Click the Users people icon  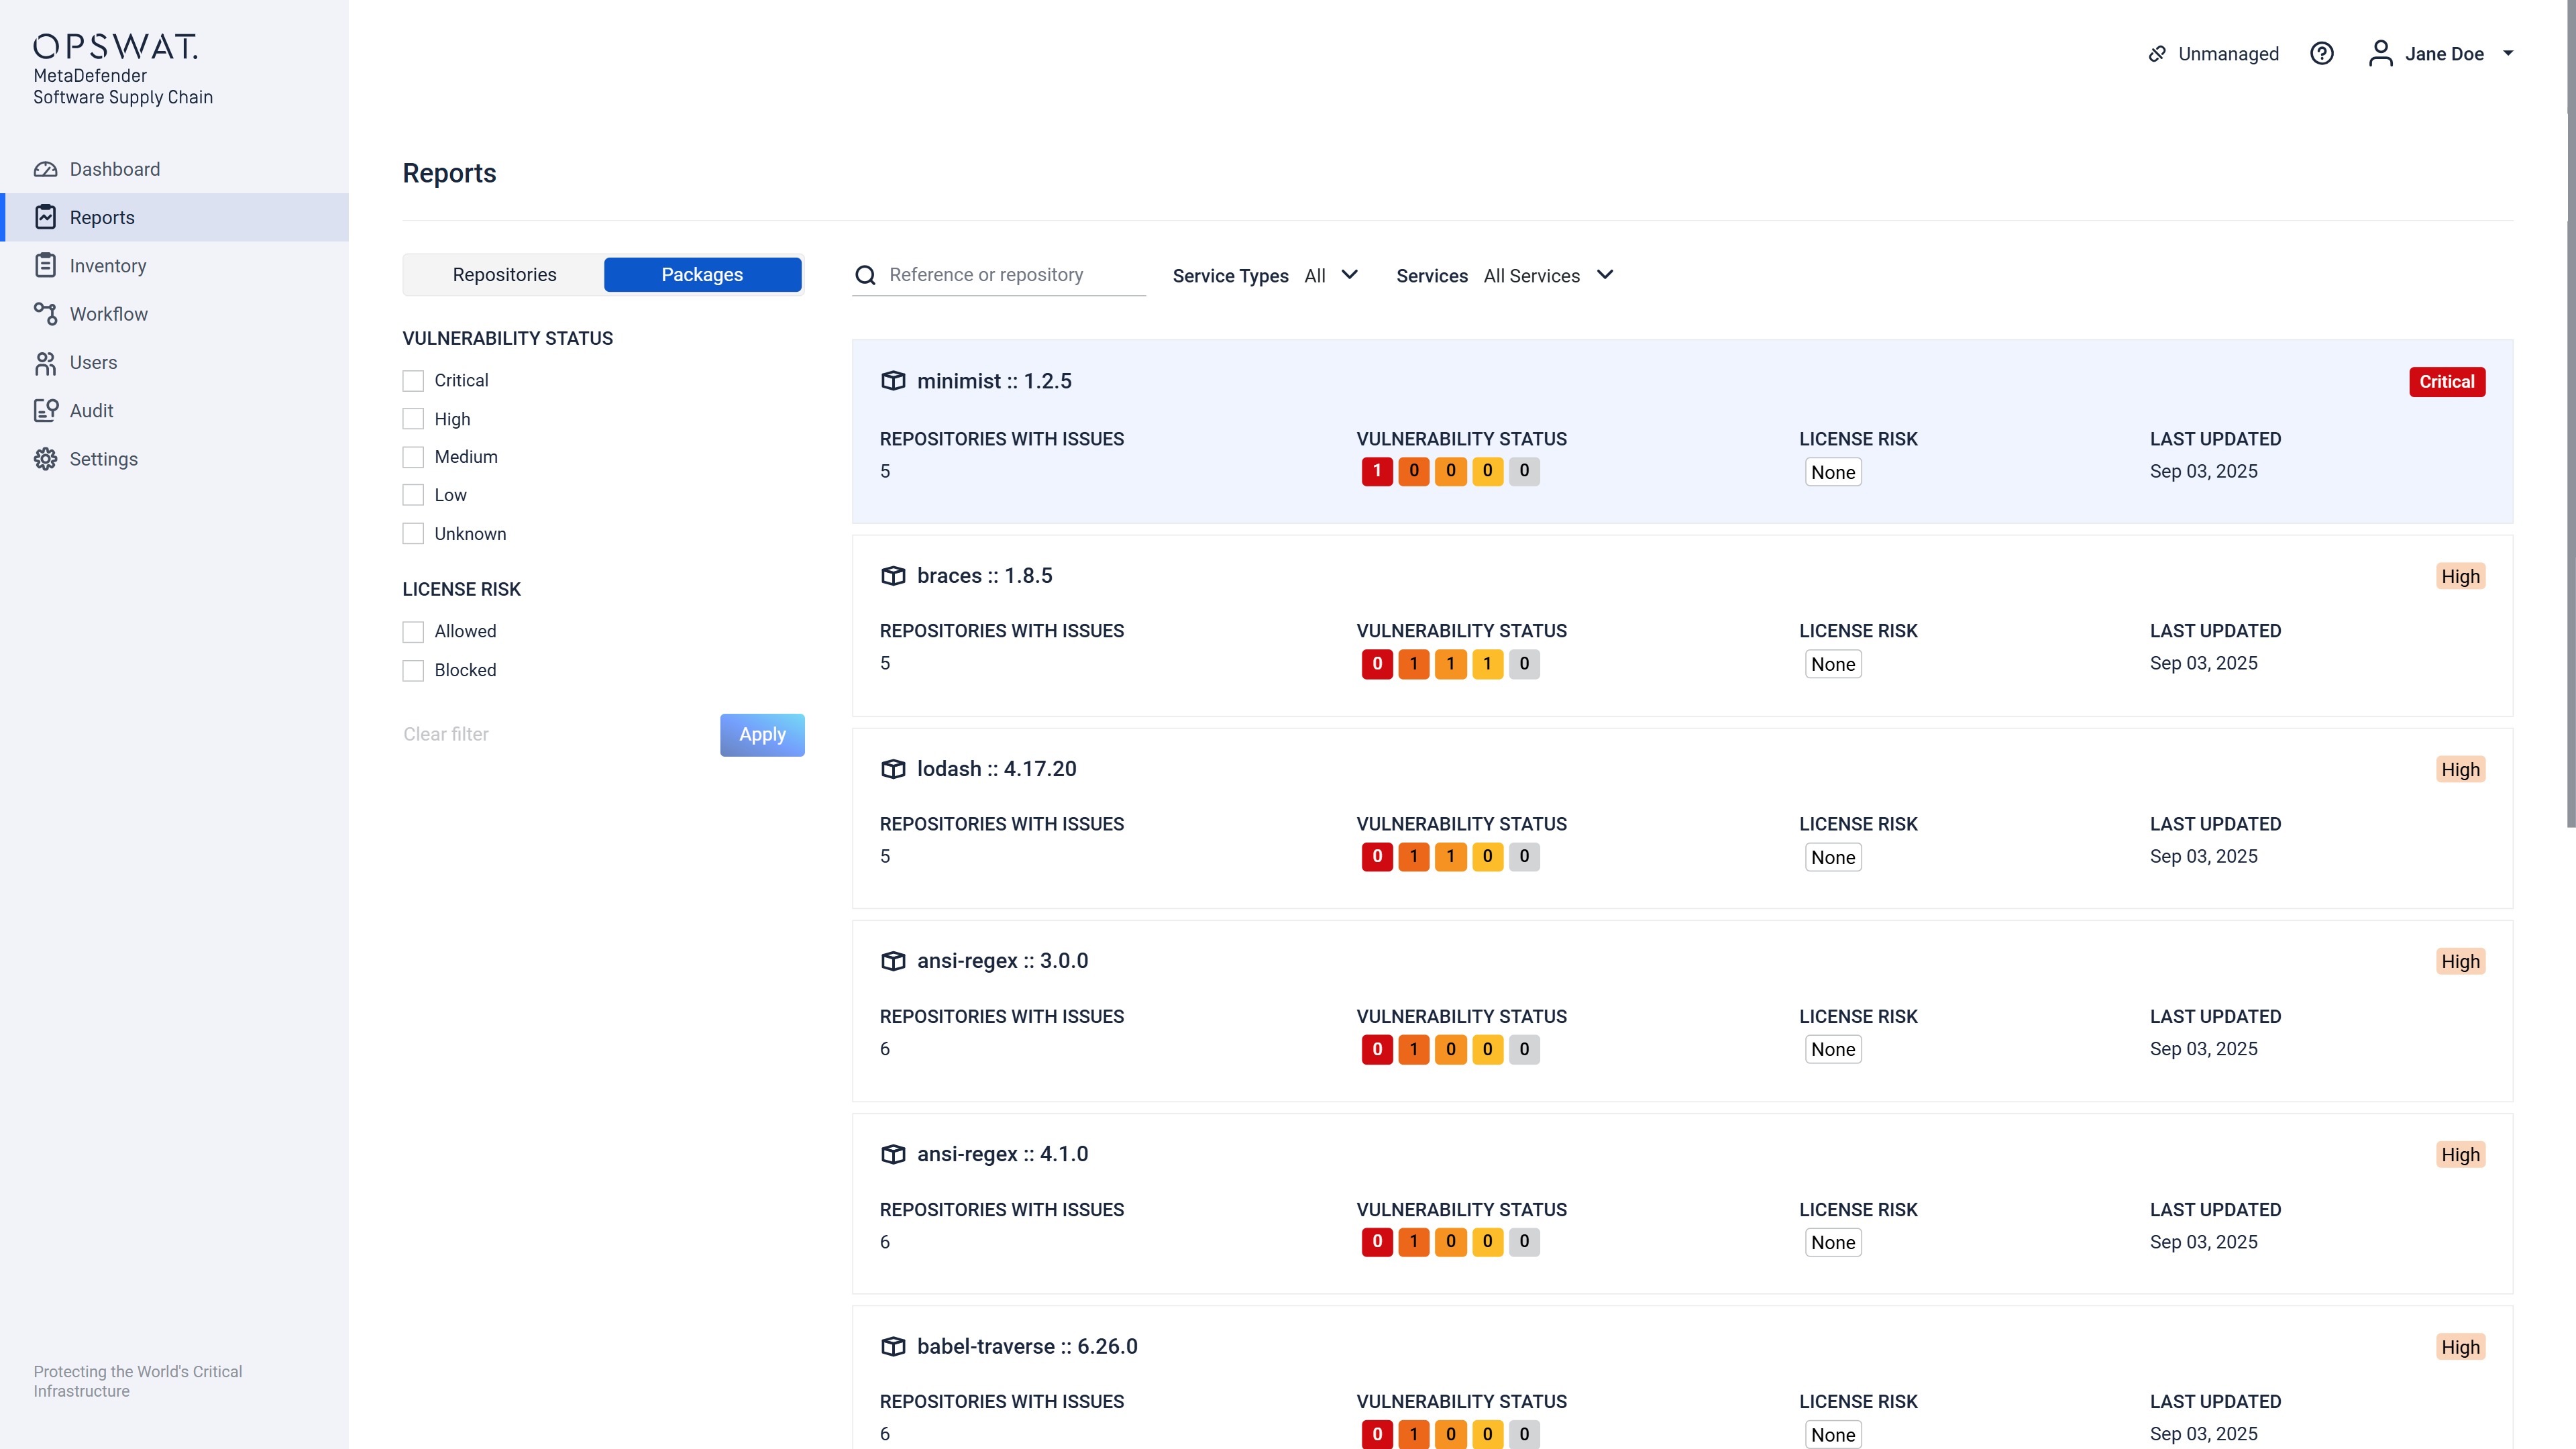(45, 363)
